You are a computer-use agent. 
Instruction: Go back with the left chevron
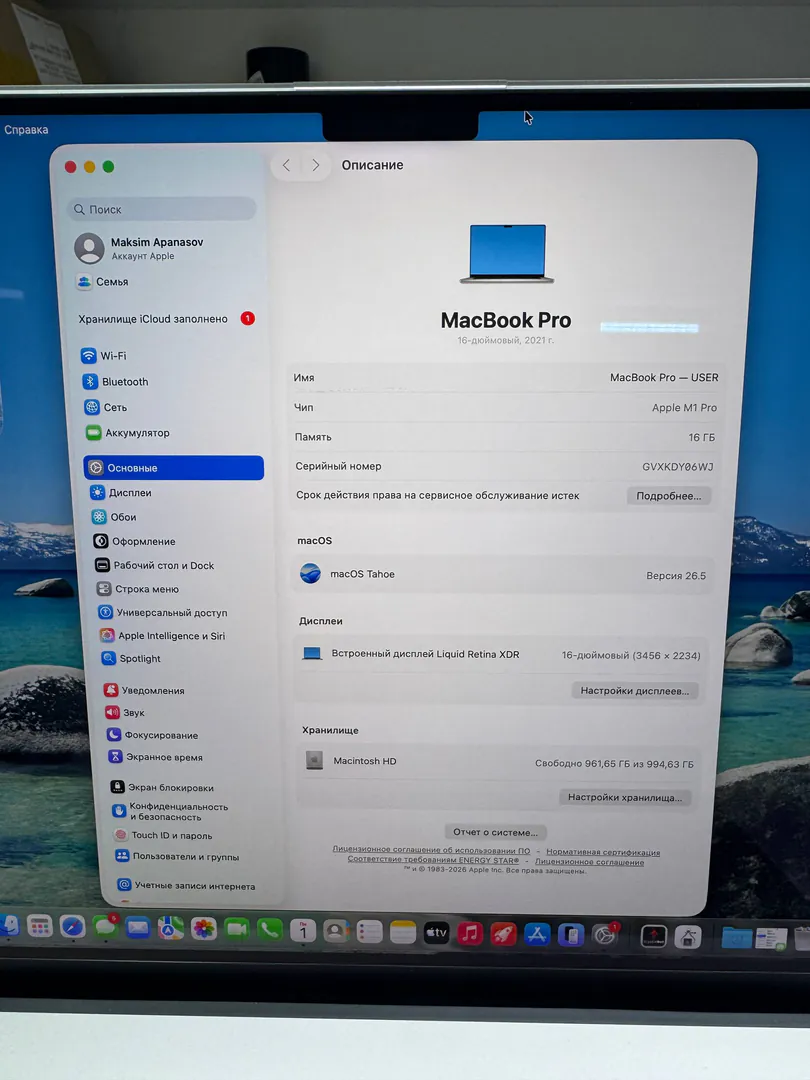click(x=287, y=165)
